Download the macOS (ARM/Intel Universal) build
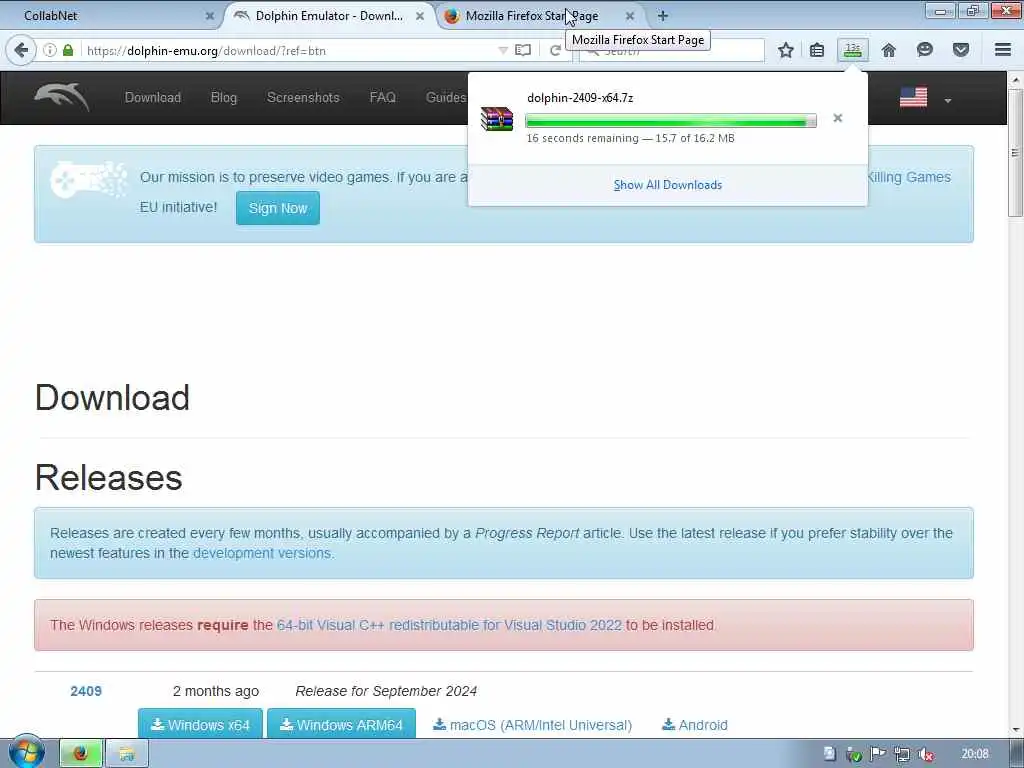1024x768 pixels. click(x=532, y=725)
